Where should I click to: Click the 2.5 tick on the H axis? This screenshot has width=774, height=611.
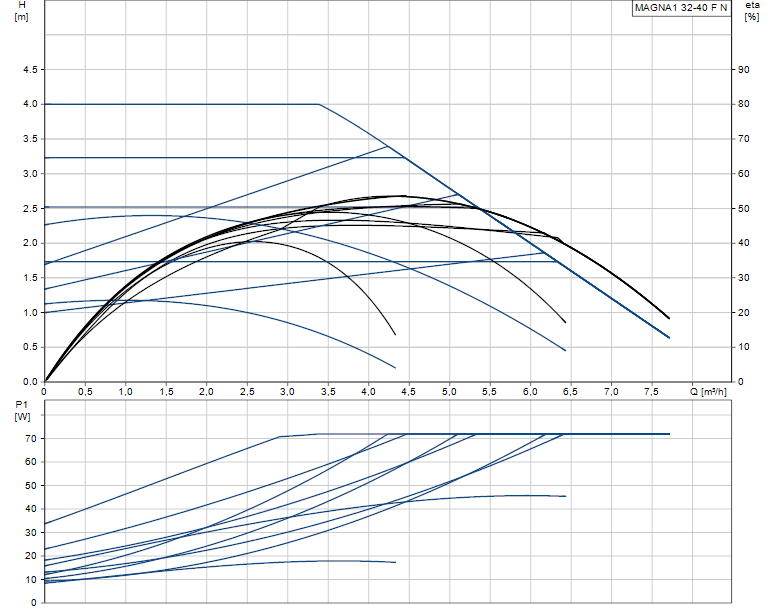[30, 209]
